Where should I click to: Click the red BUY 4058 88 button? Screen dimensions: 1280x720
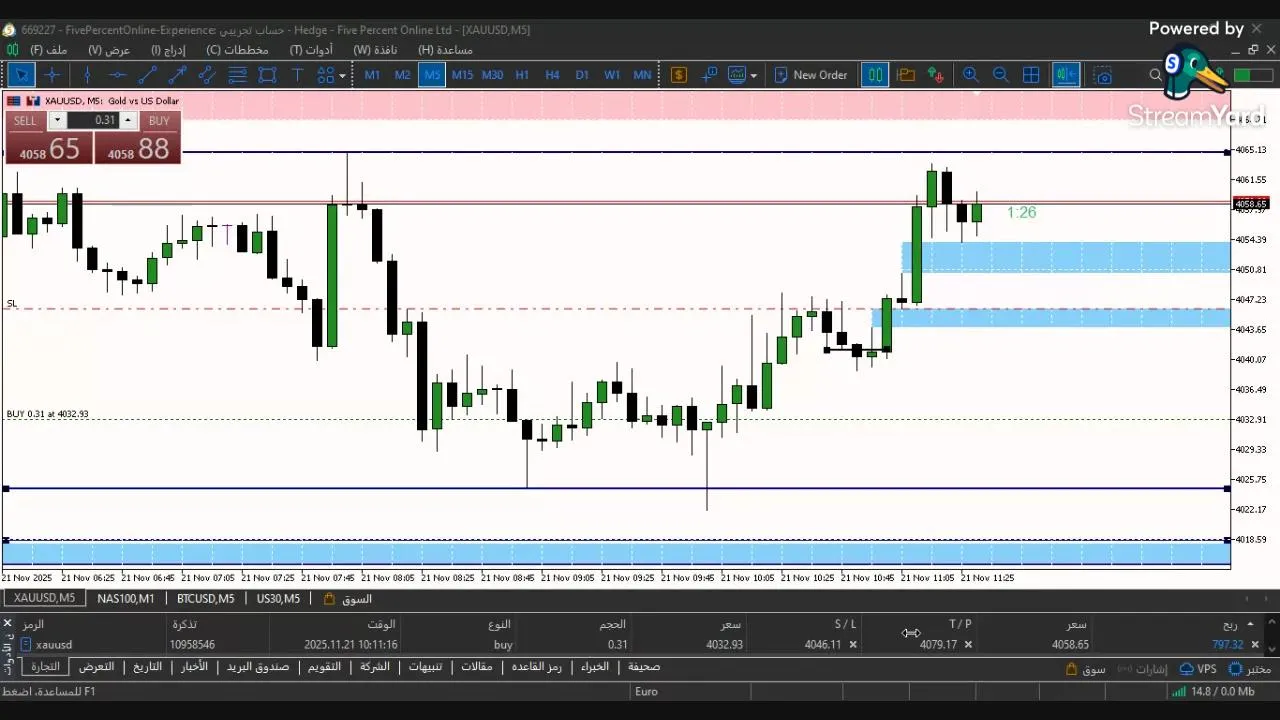coord(138,148)
